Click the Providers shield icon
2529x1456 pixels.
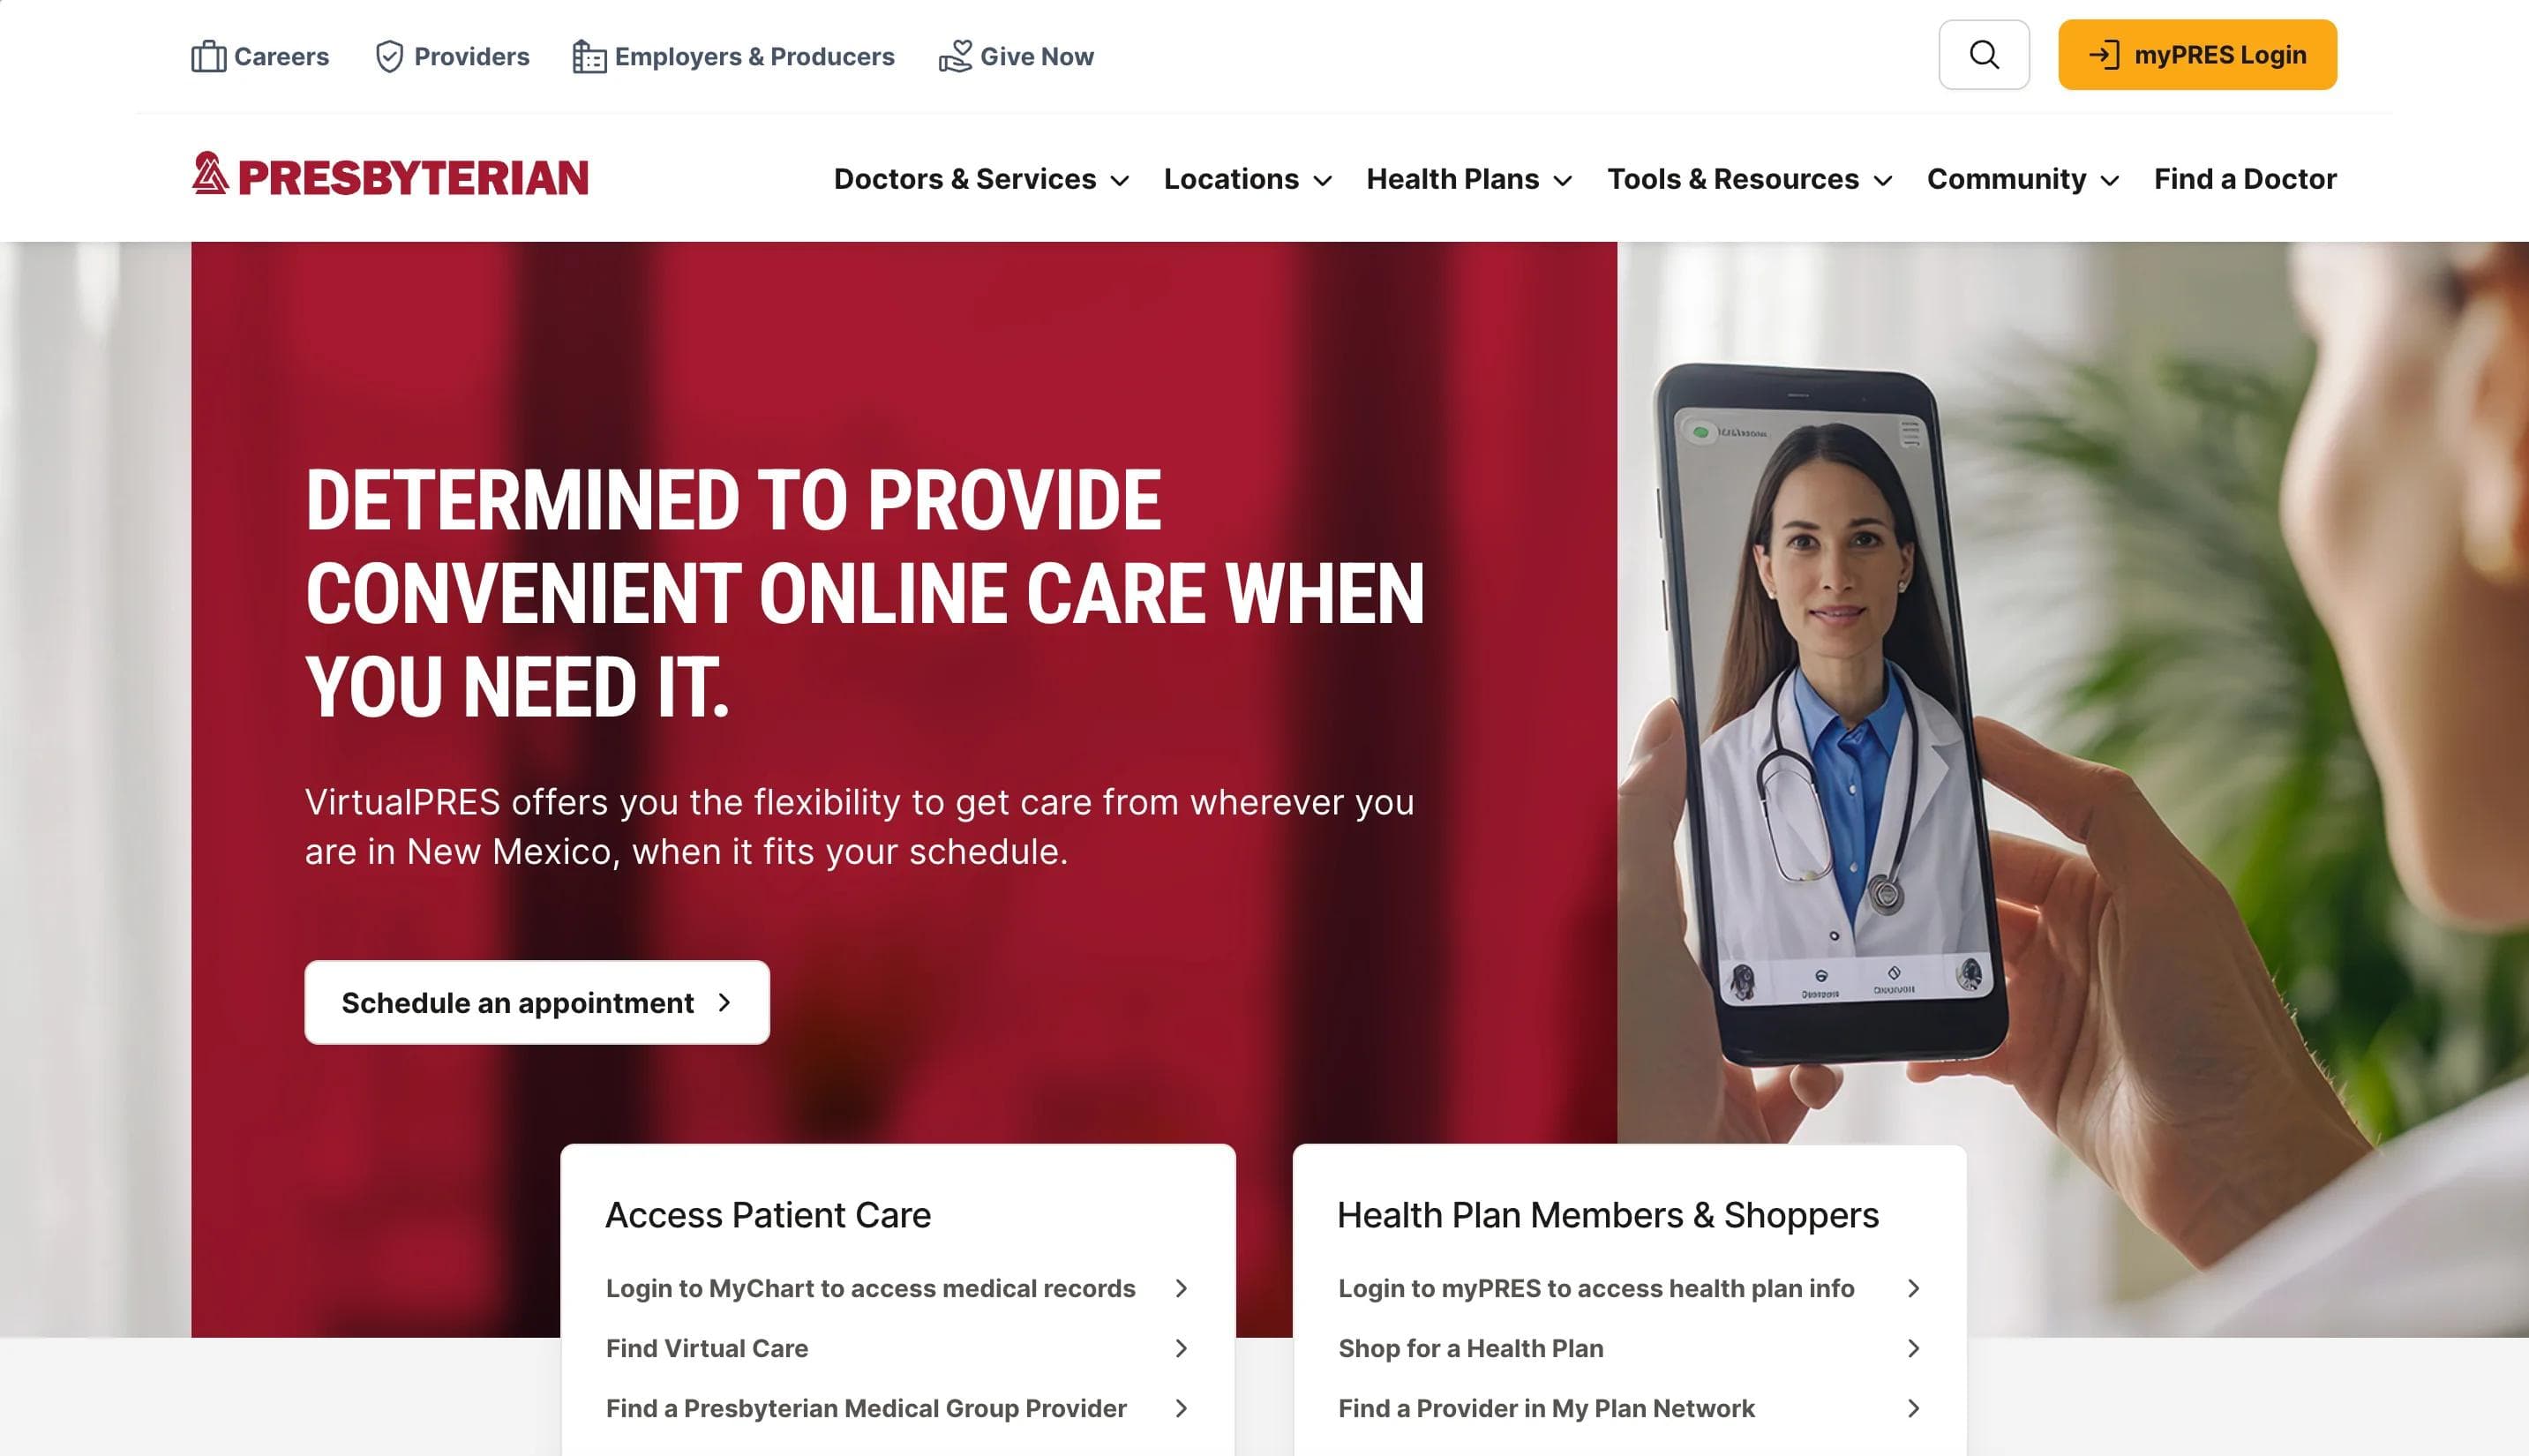tap(389, 56)
